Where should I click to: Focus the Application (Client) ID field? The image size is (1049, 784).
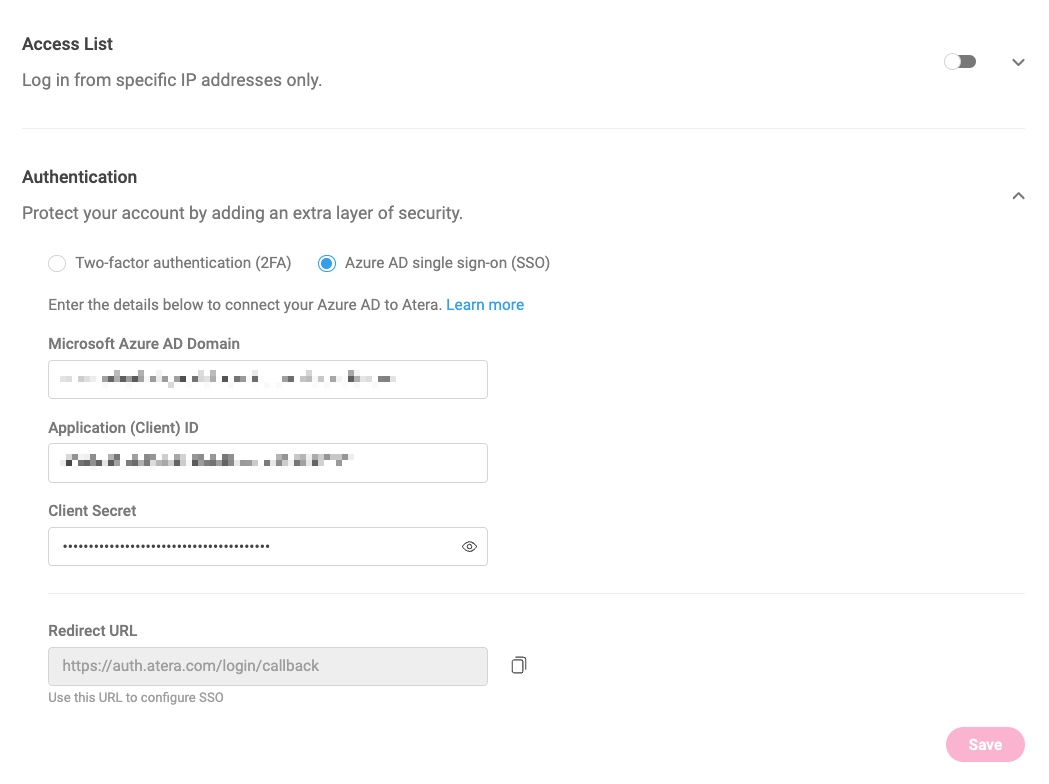pos(268,463)
